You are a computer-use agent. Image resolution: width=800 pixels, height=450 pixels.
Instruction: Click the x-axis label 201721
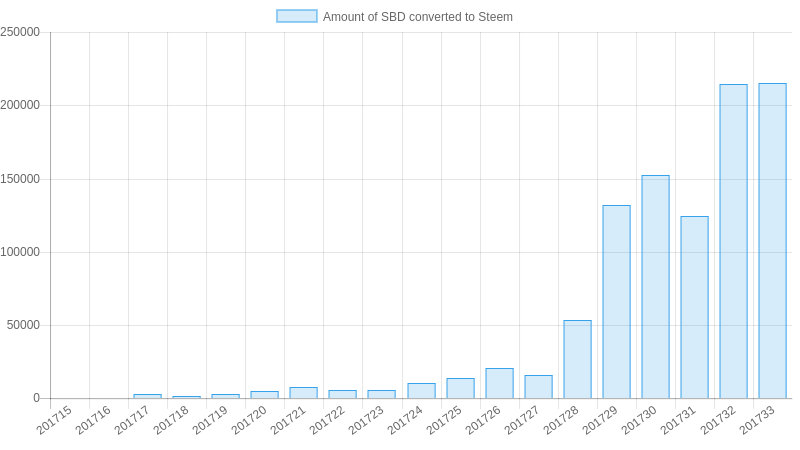click(x=288, y=420)
